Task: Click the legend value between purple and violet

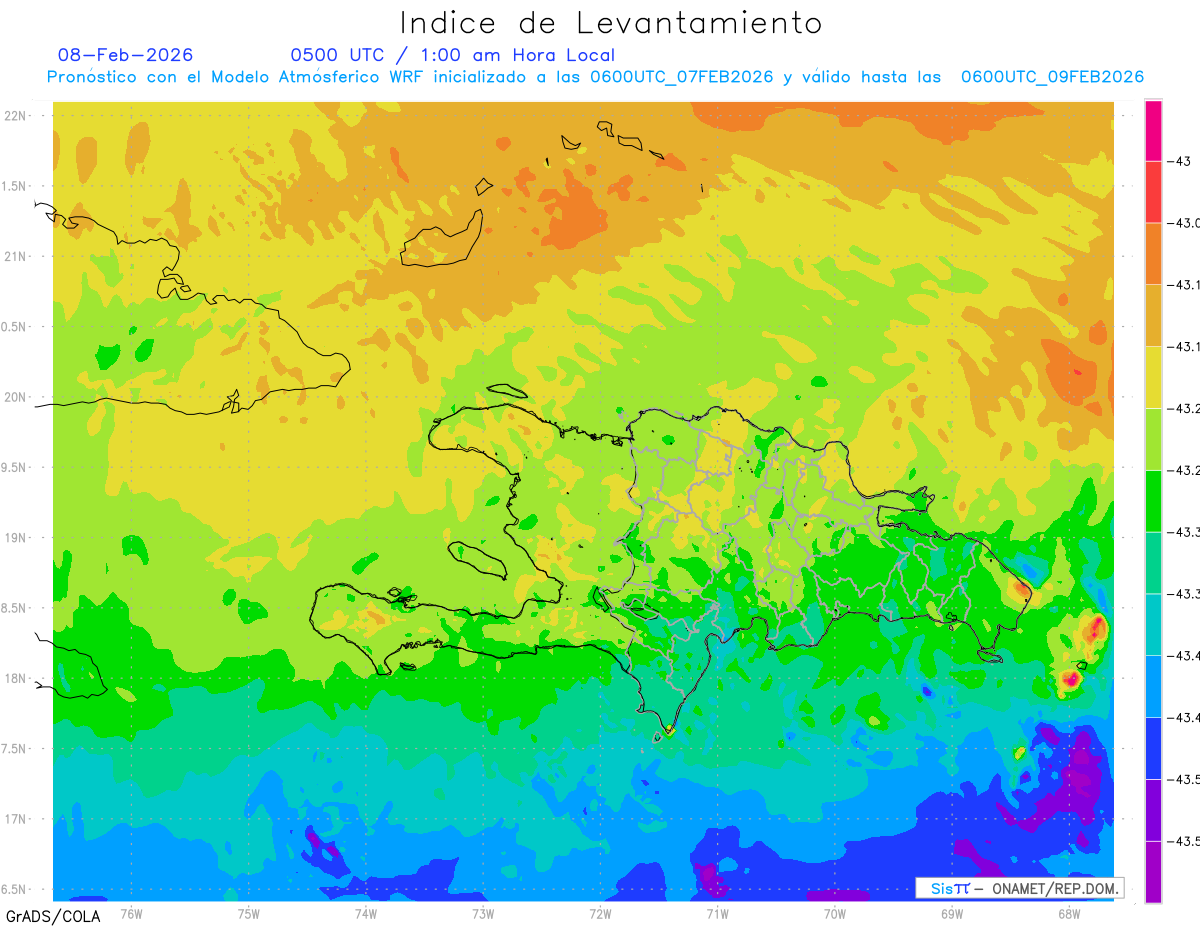Action: coord(1184,841)
